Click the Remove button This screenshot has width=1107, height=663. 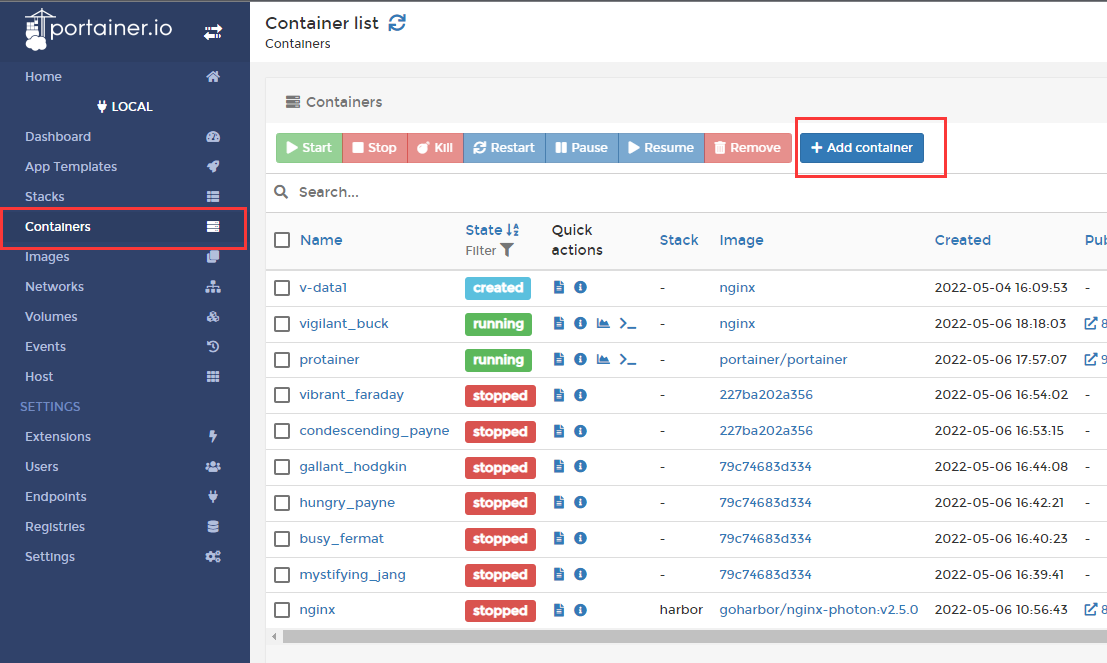pos(748,148)
